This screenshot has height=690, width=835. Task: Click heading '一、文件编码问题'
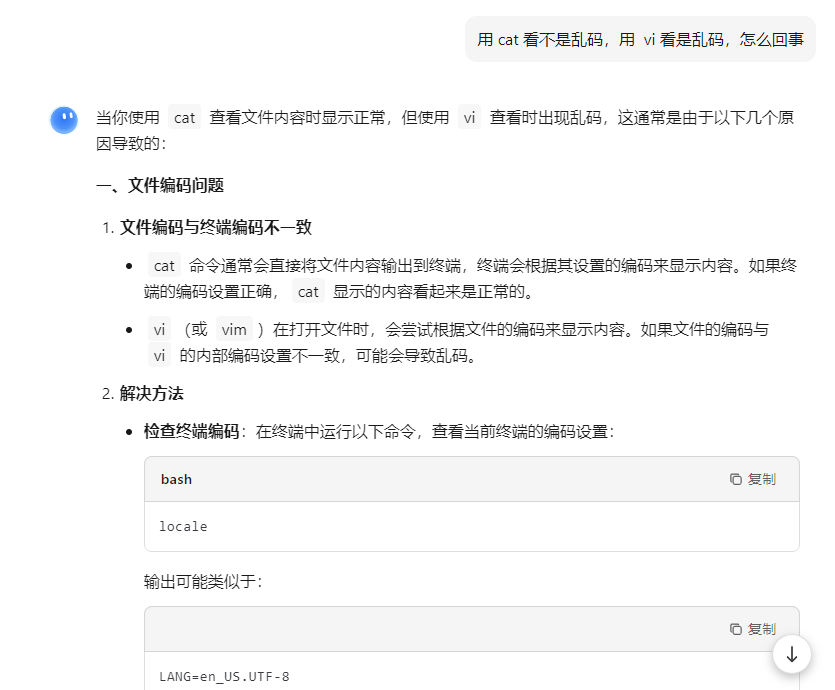[x=160, y=185]
